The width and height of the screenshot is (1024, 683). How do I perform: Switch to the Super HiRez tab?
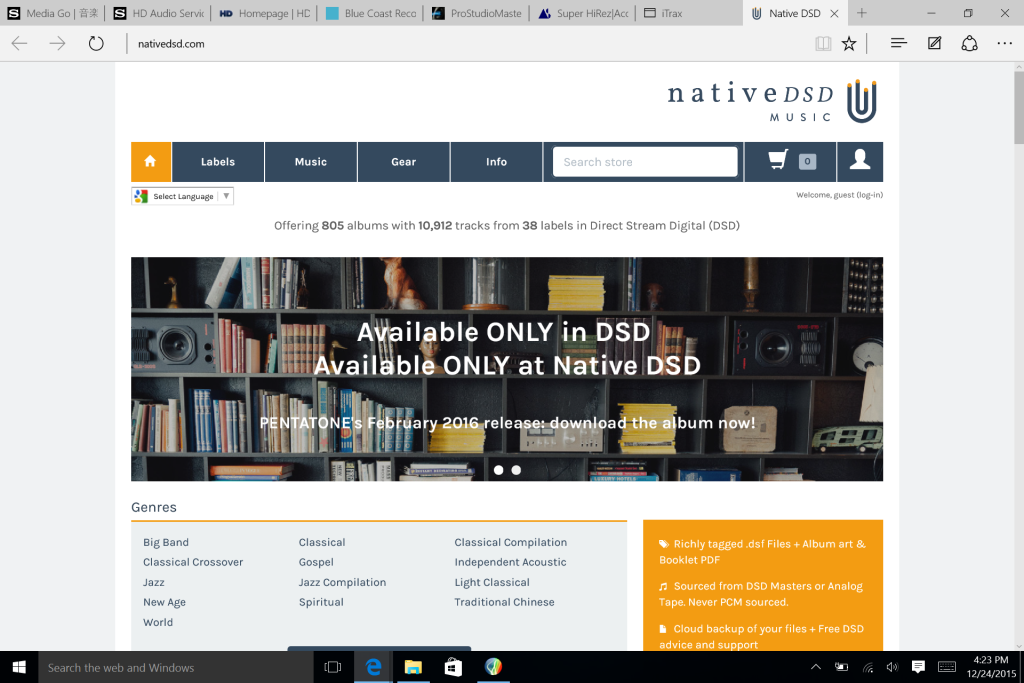coord(583,13)
